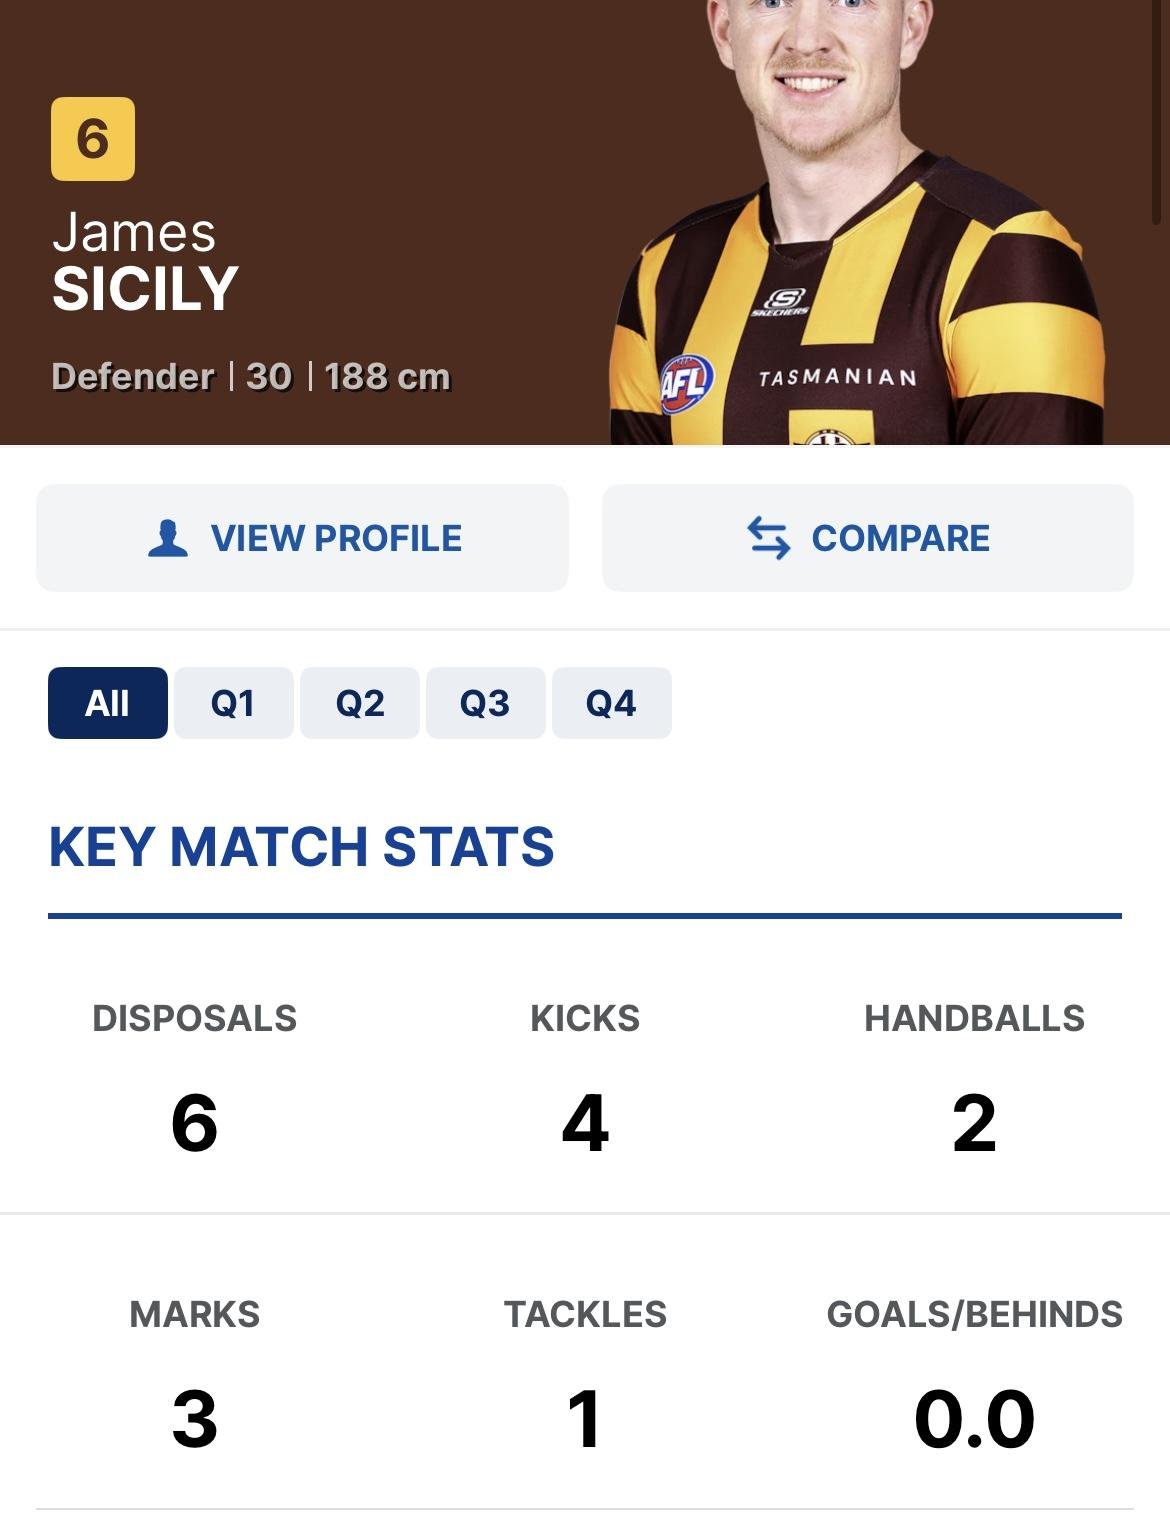This screenshot has height=1519, width=1170.
Task: Switch to the Q1 tab
Action: tap(234, 703)
